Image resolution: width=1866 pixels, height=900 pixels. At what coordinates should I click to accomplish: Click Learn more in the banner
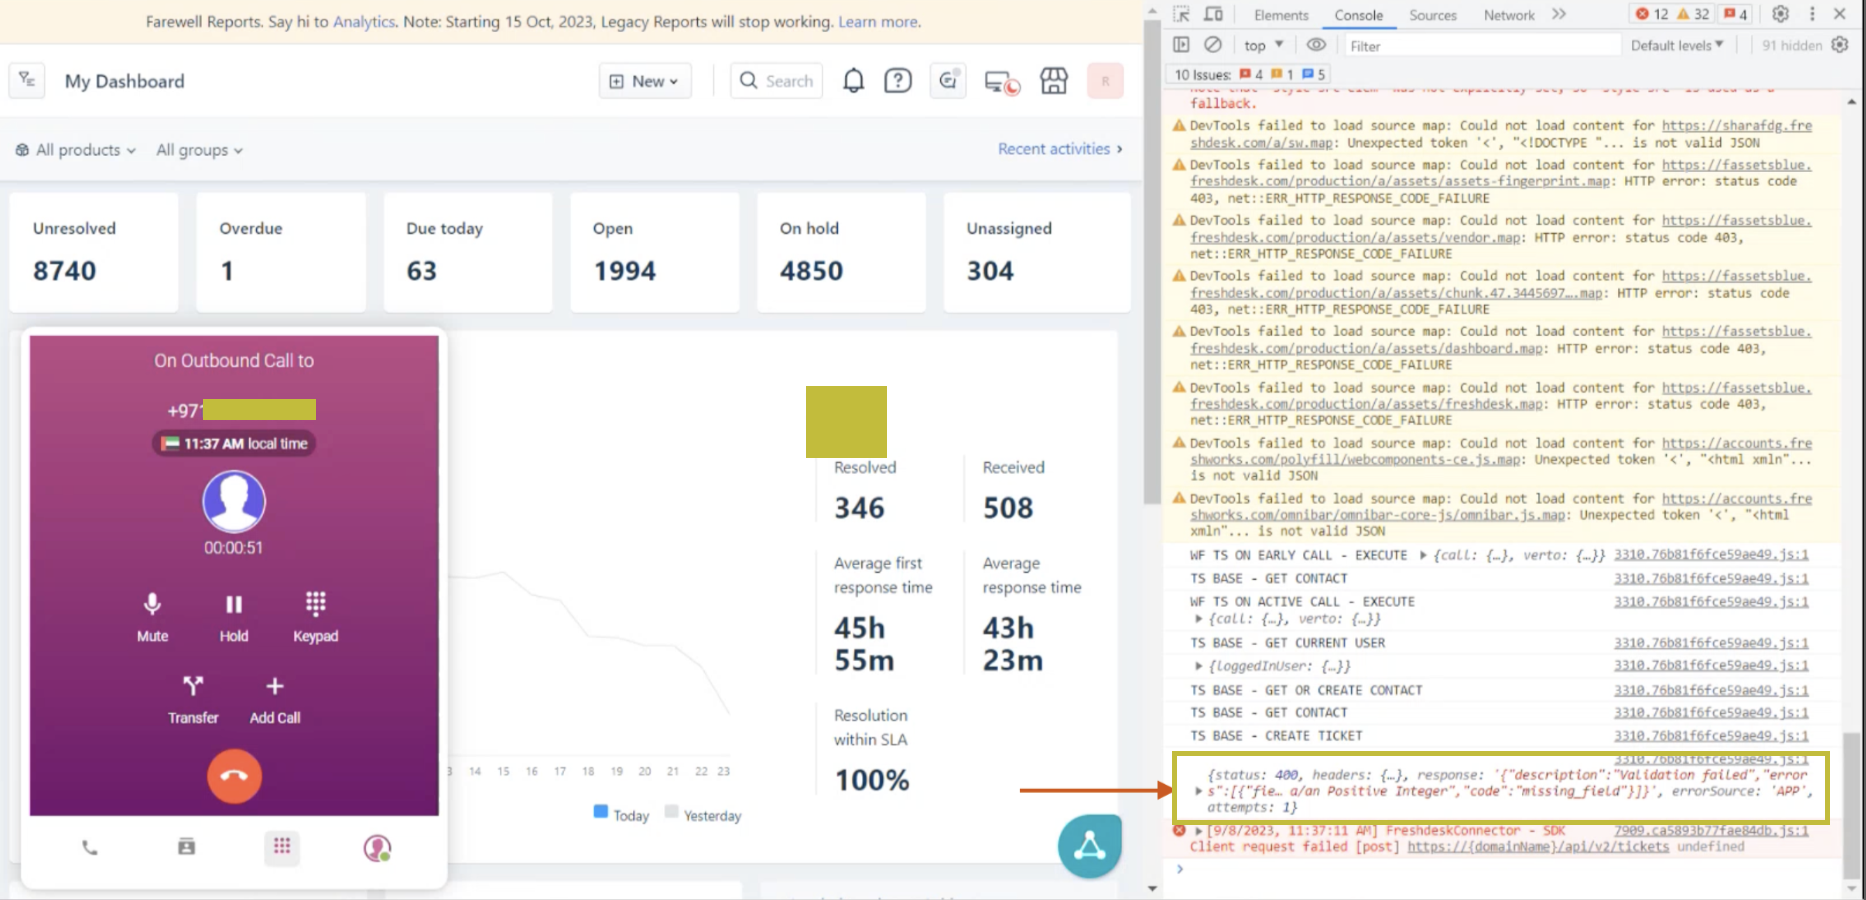pos(879,22)
